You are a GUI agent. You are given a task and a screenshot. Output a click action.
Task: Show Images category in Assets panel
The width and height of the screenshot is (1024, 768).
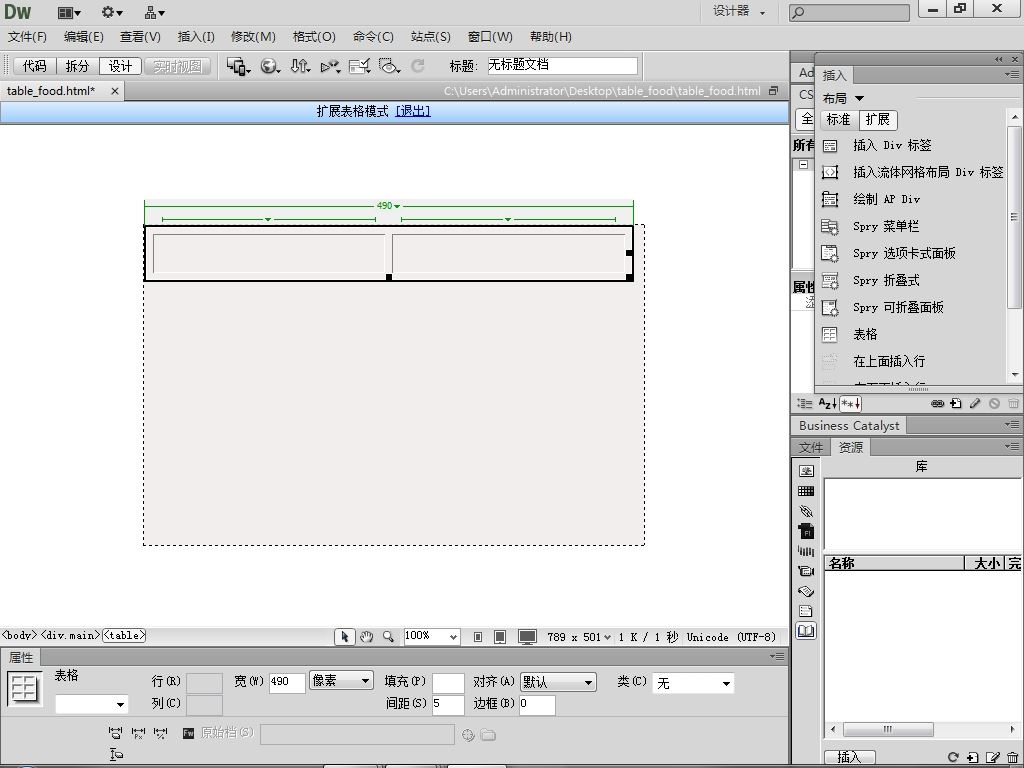807,471
